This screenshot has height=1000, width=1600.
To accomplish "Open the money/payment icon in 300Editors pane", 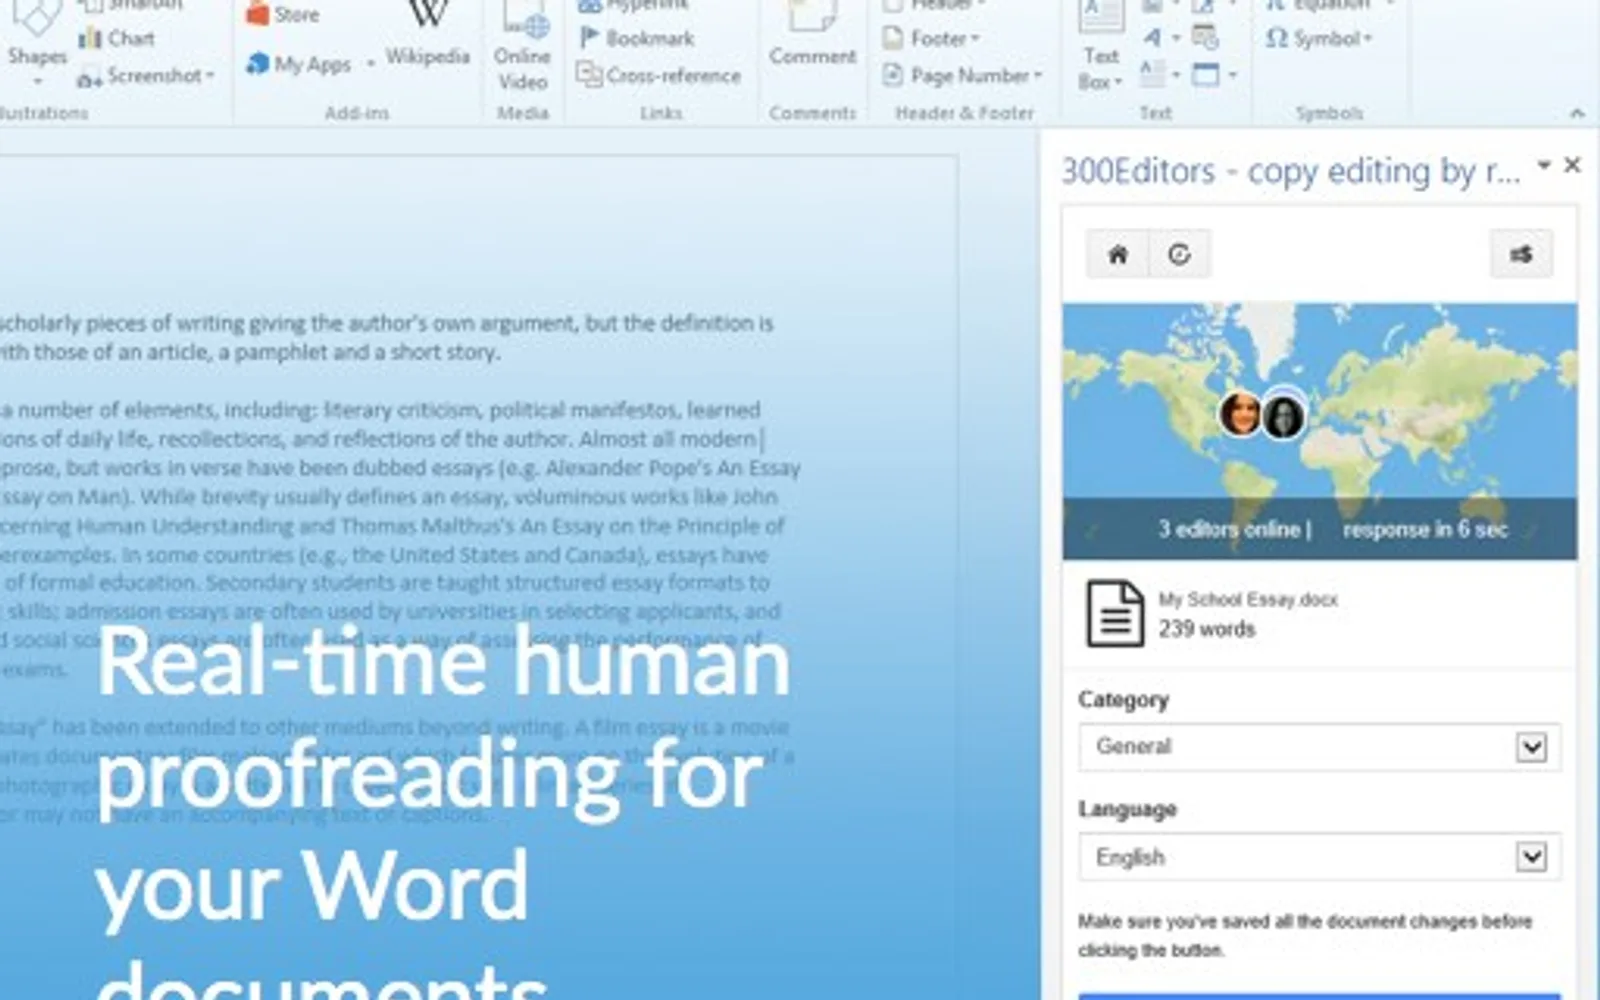I will [x=1521, y=254].
